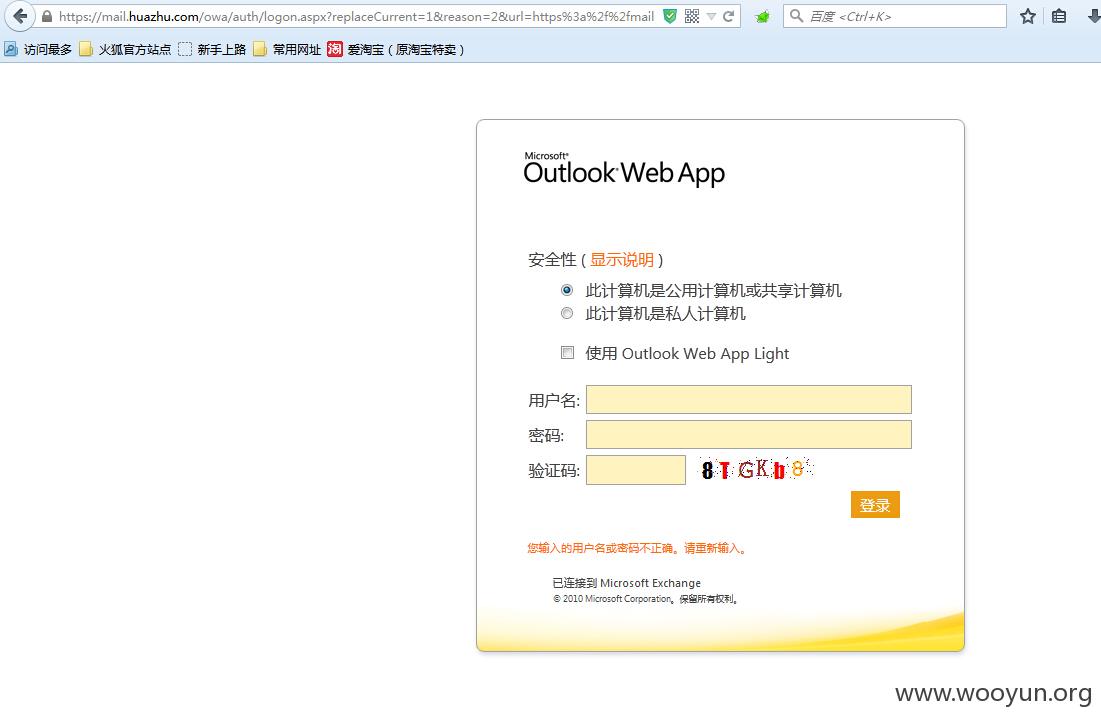Click the address bar URL field
The image size is (1101, 722).
click(x=357, y=16)
